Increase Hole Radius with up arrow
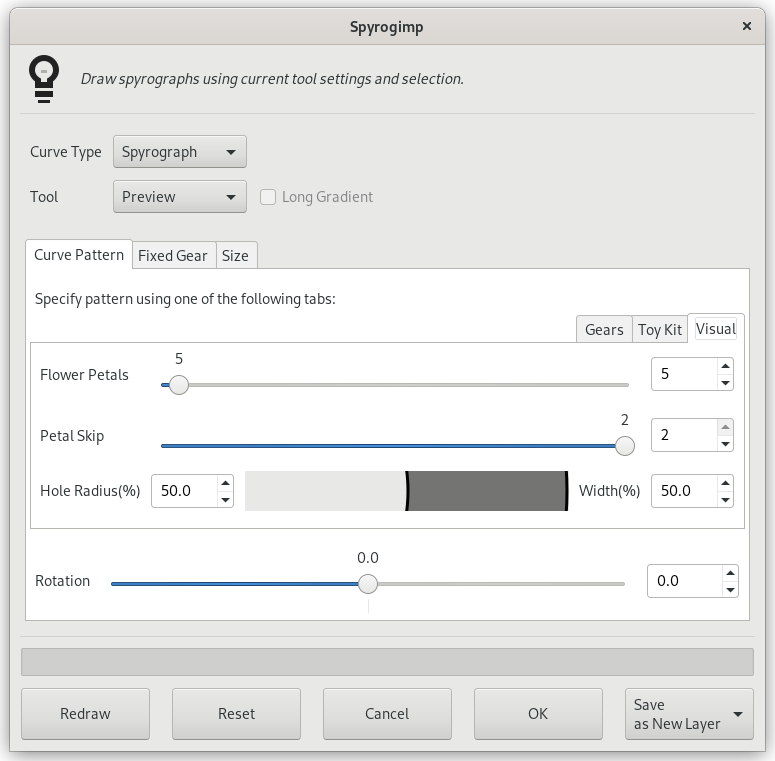 click(x=225, y=483)
